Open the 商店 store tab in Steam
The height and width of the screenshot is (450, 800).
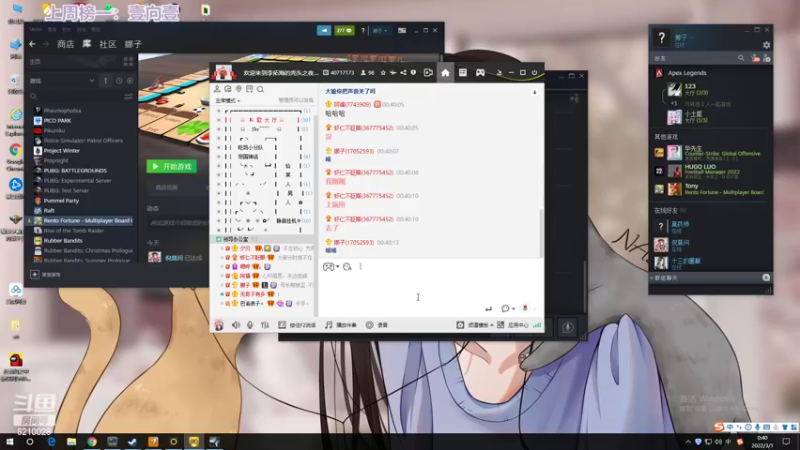[x=65, y=44]
